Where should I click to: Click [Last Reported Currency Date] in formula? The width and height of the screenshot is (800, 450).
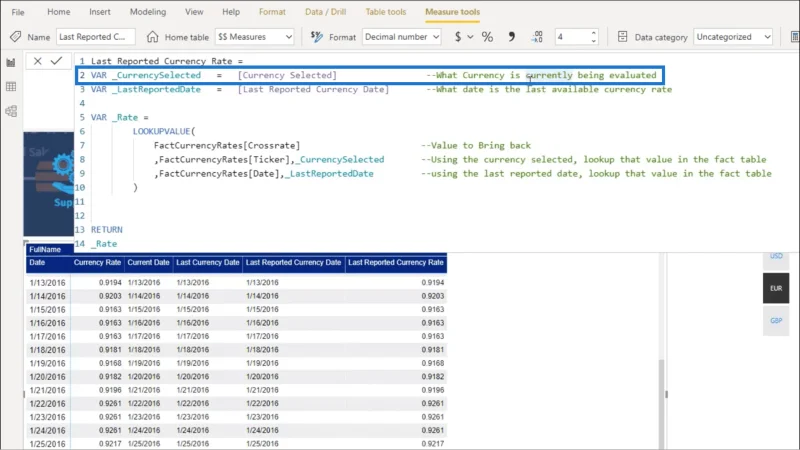313,89
